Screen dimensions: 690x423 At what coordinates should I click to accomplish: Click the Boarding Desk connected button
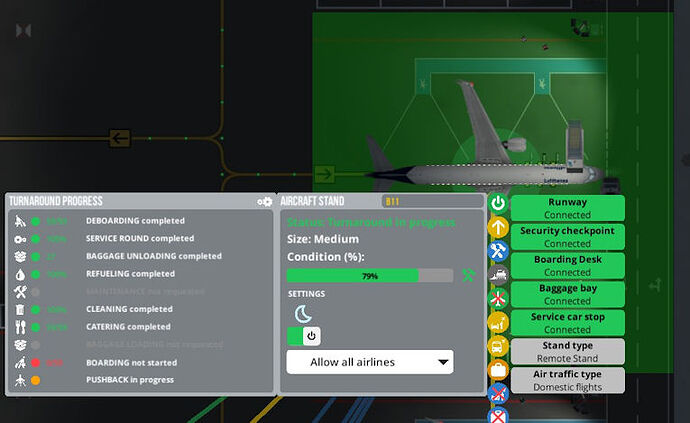pos(567,265)
